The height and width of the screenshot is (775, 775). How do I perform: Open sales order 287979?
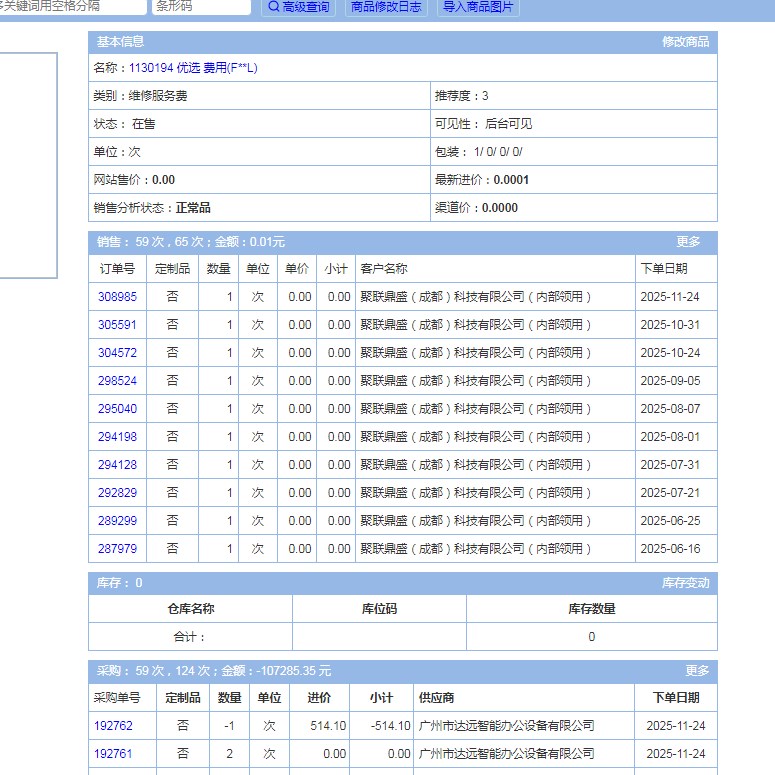[117, 549]
